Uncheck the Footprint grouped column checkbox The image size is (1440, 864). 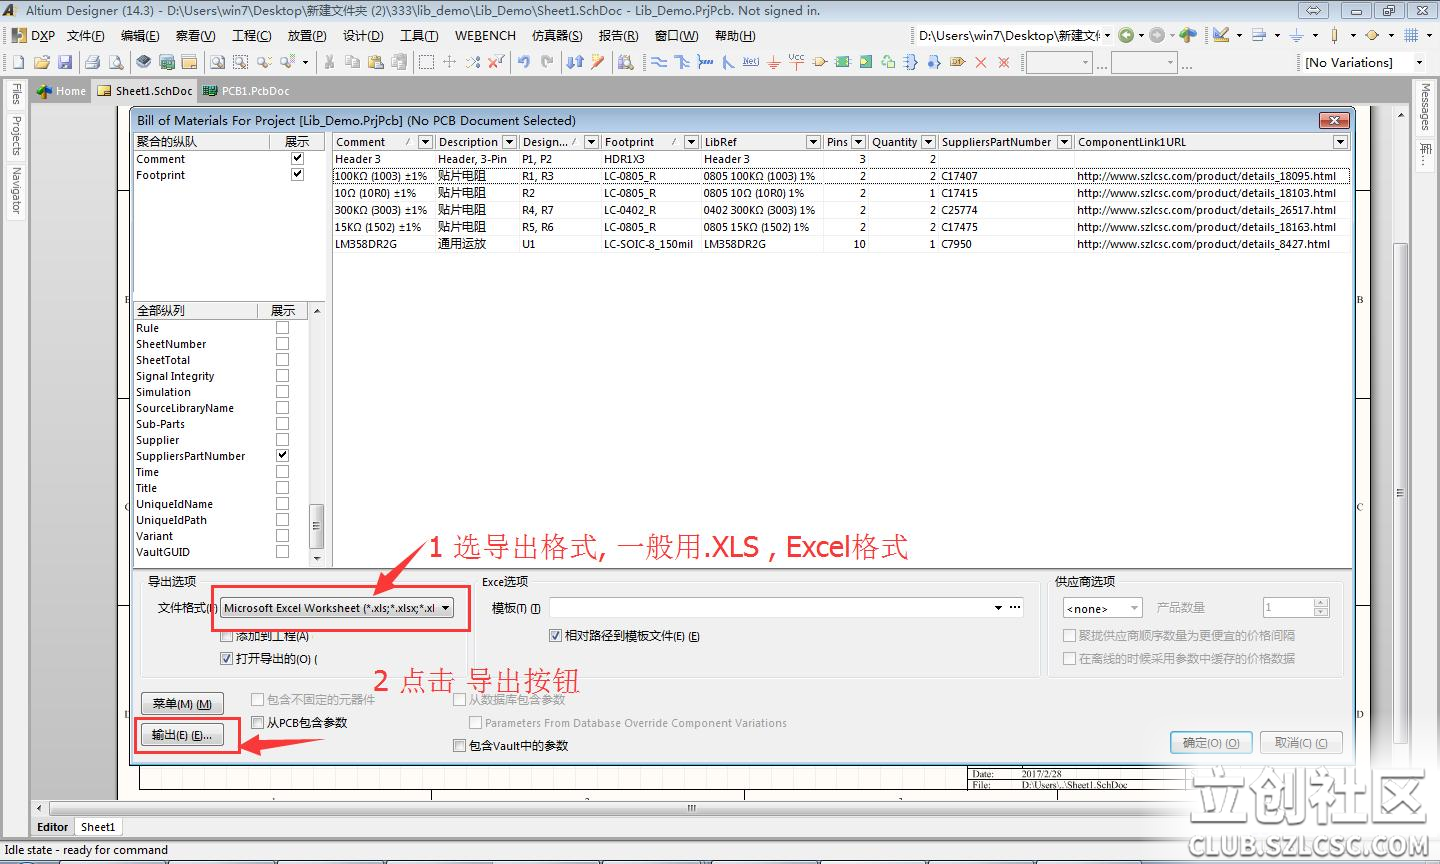[297, 174]
